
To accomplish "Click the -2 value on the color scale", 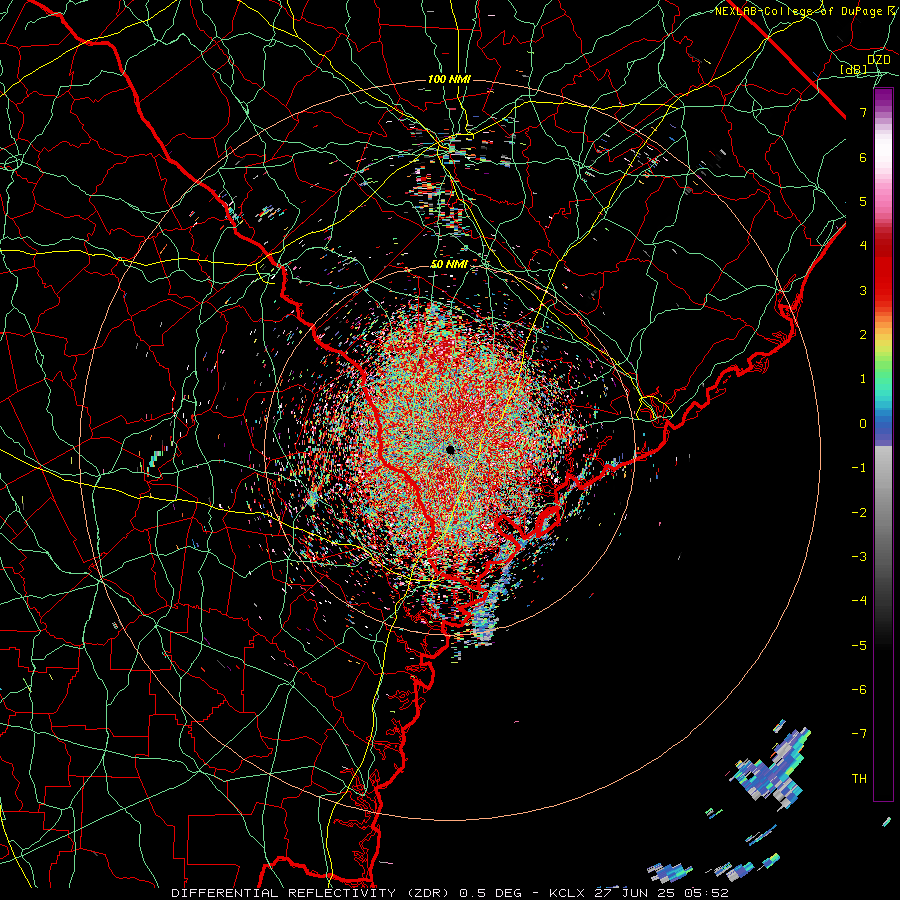I will tap(859, 513).
